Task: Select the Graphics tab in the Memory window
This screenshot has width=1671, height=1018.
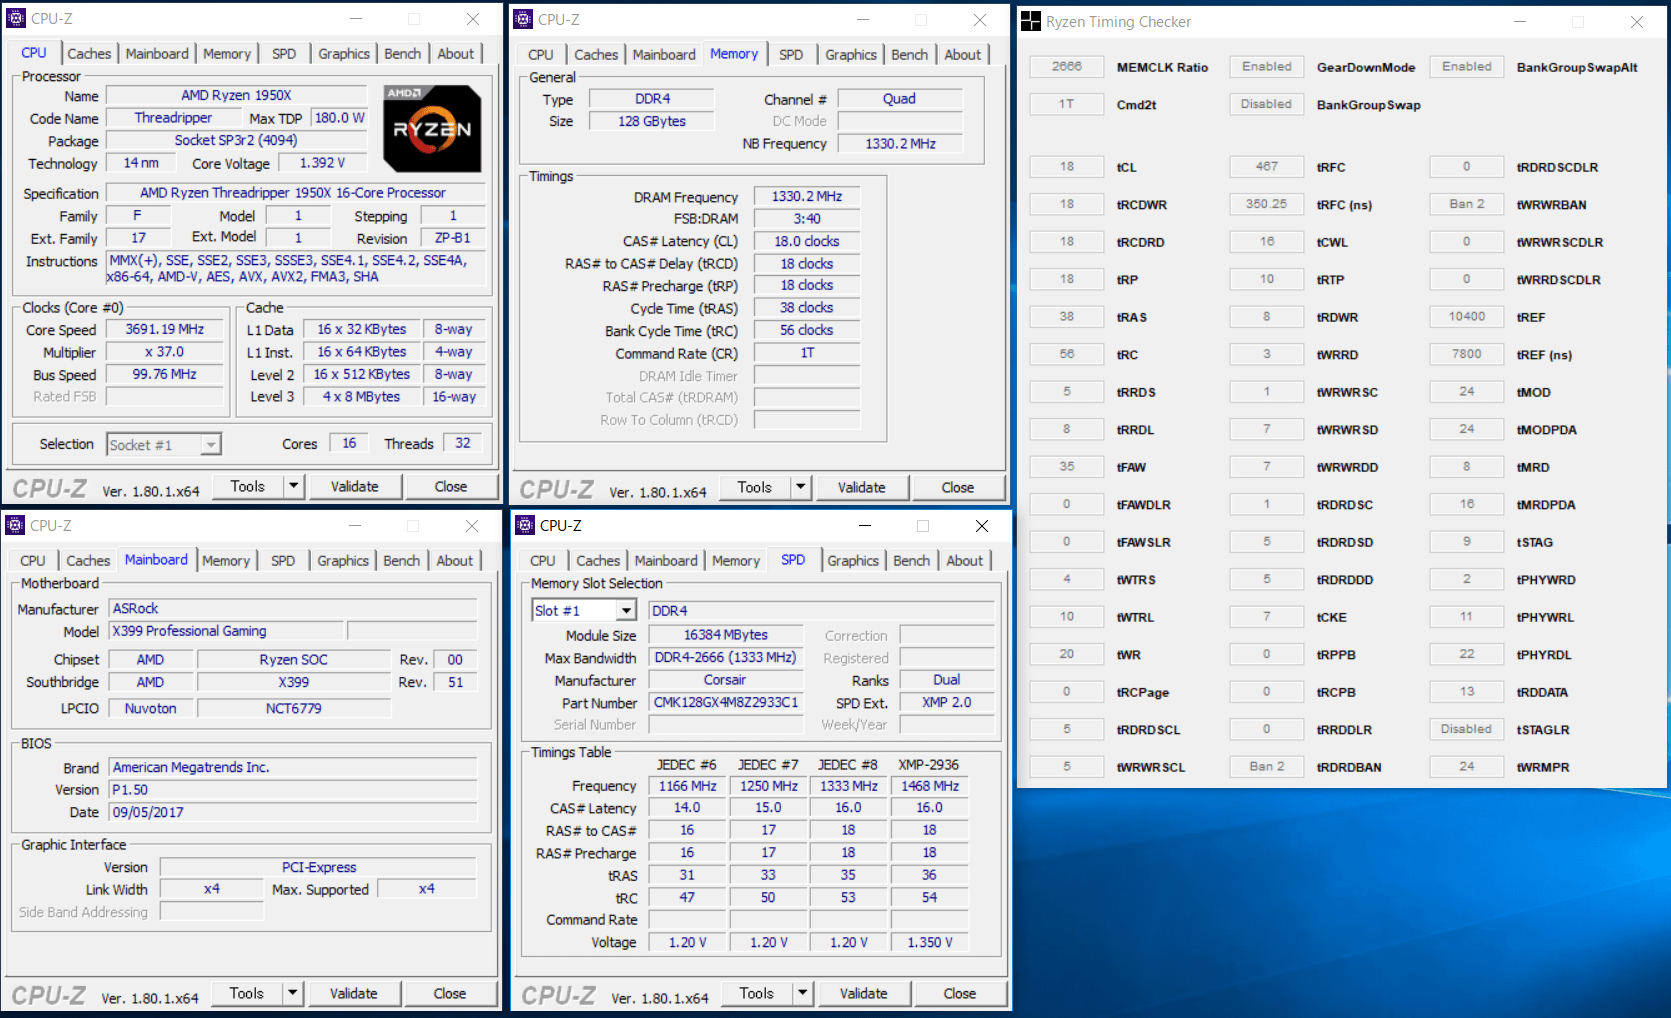Action: 851,55
